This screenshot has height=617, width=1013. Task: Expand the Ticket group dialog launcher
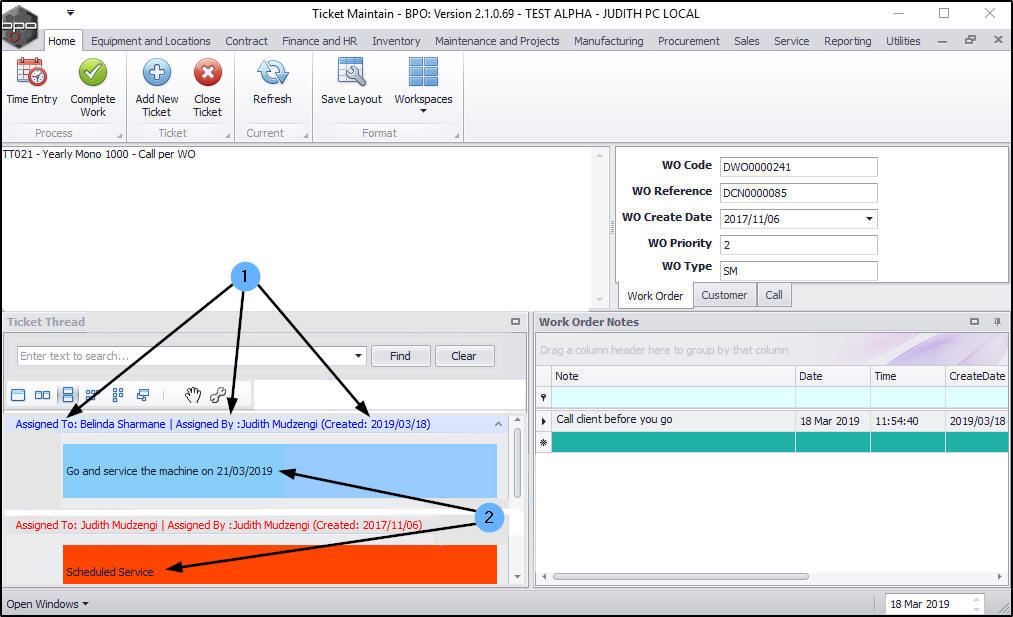click(227, 136)
